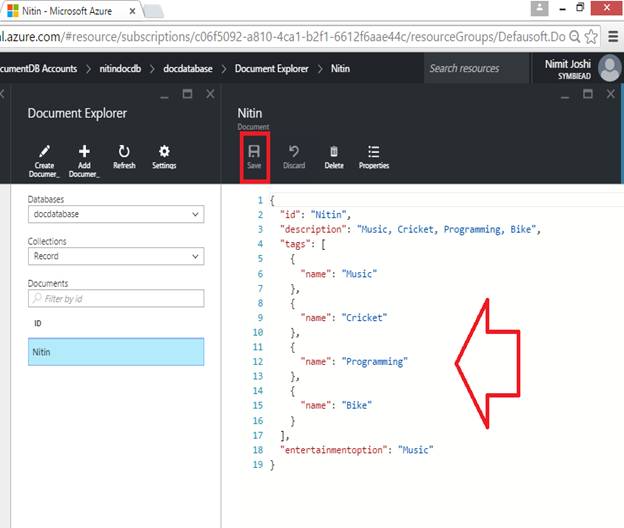
Task: Go to DocumentDB Accounts breadcrumb
Action: pyautogui.click(x=38, y=68)
